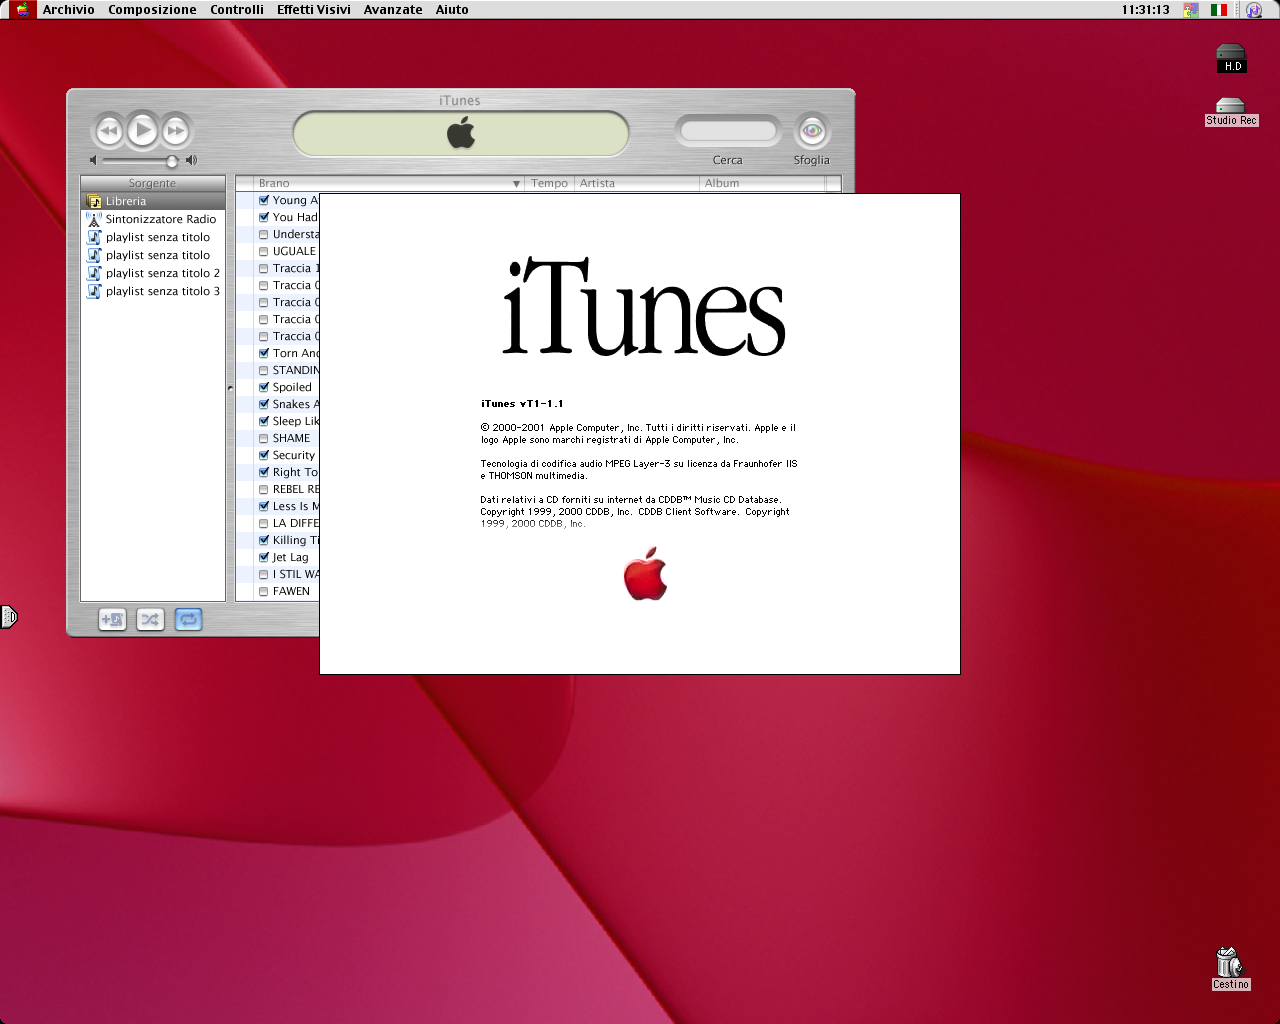Click the loud-volume speaker icon
The height and width of the screenshot is (1024, 1280).
tap(191, 160)
